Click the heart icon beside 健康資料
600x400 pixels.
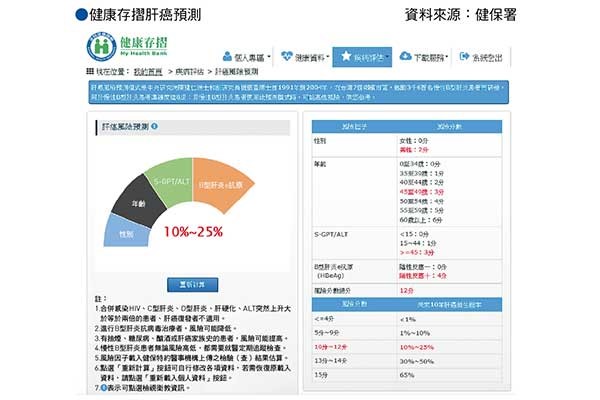pos(288,57)
